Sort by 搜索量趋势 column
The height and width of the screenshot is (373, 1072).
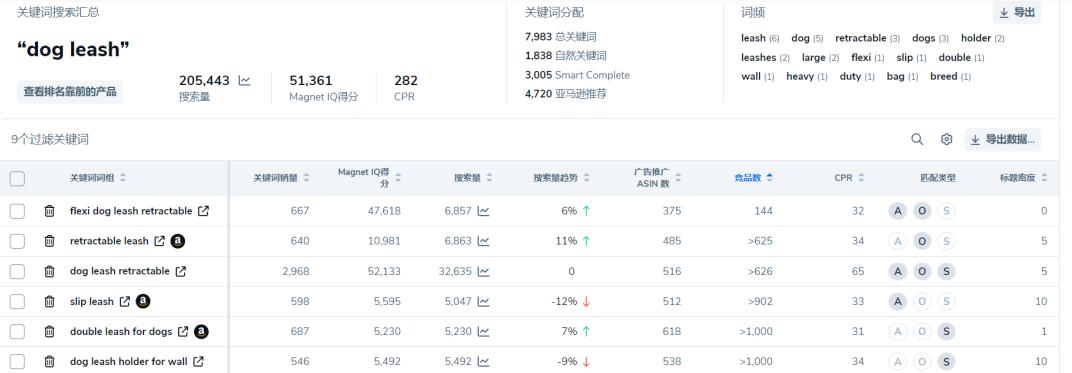point(562,178)
